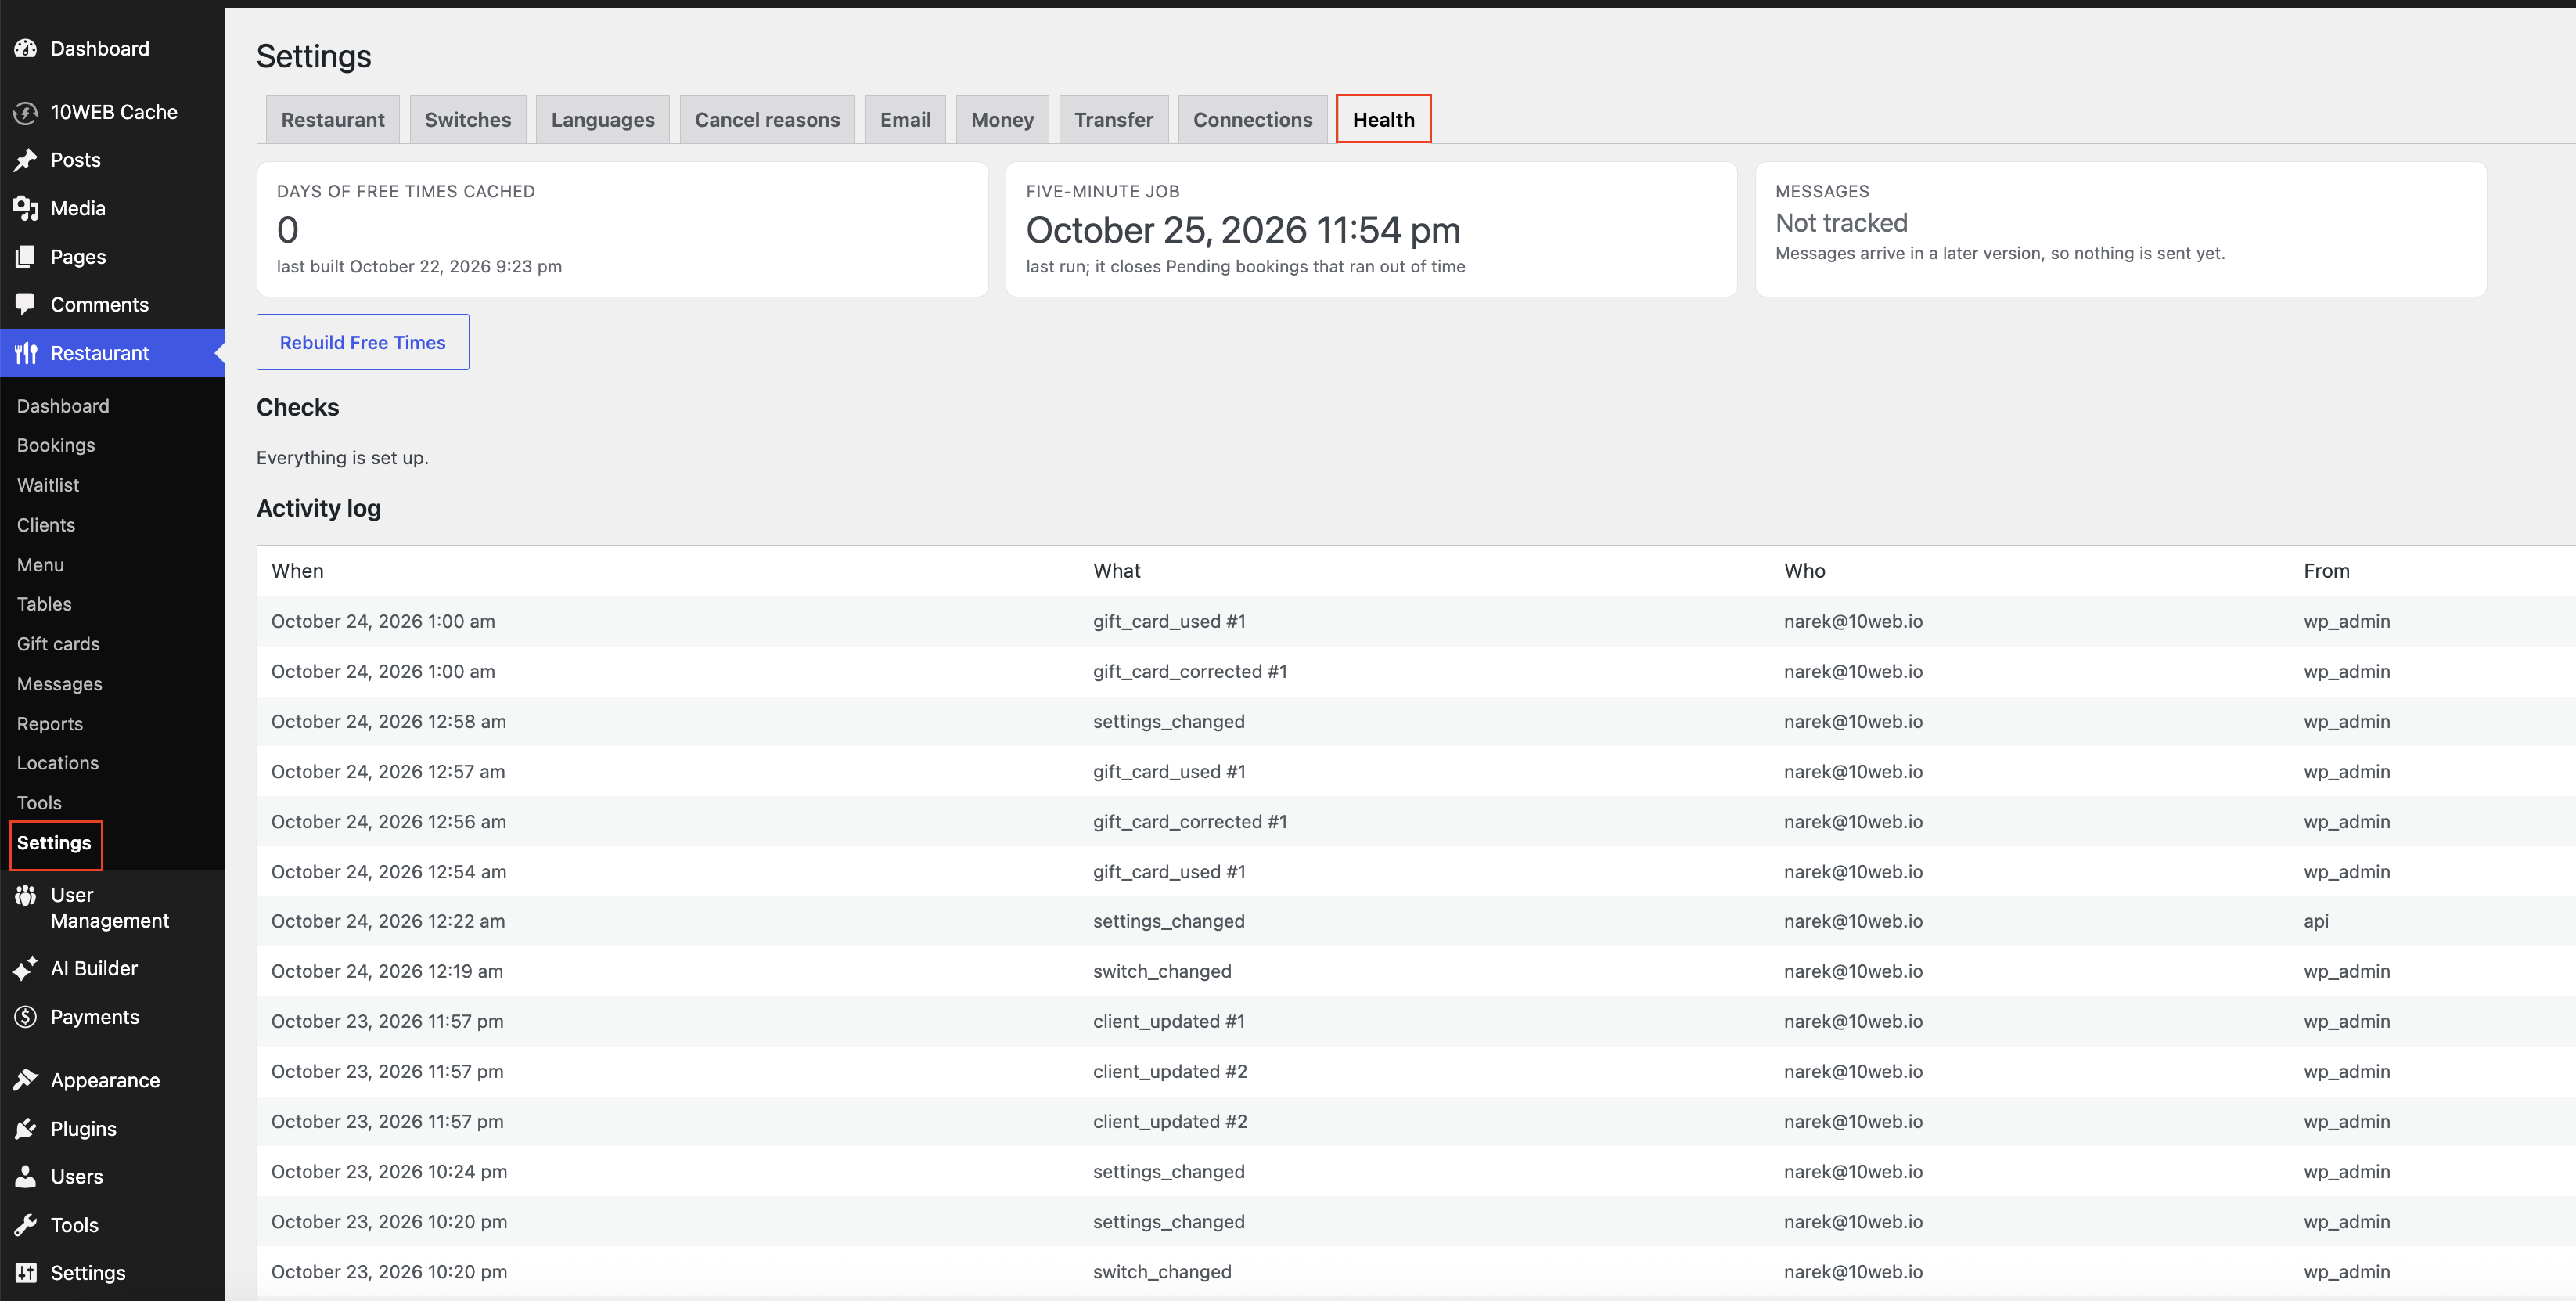Open Messages in Restaurant submenu
The image size is (2576, 1301).
click(x=60, y=684)
